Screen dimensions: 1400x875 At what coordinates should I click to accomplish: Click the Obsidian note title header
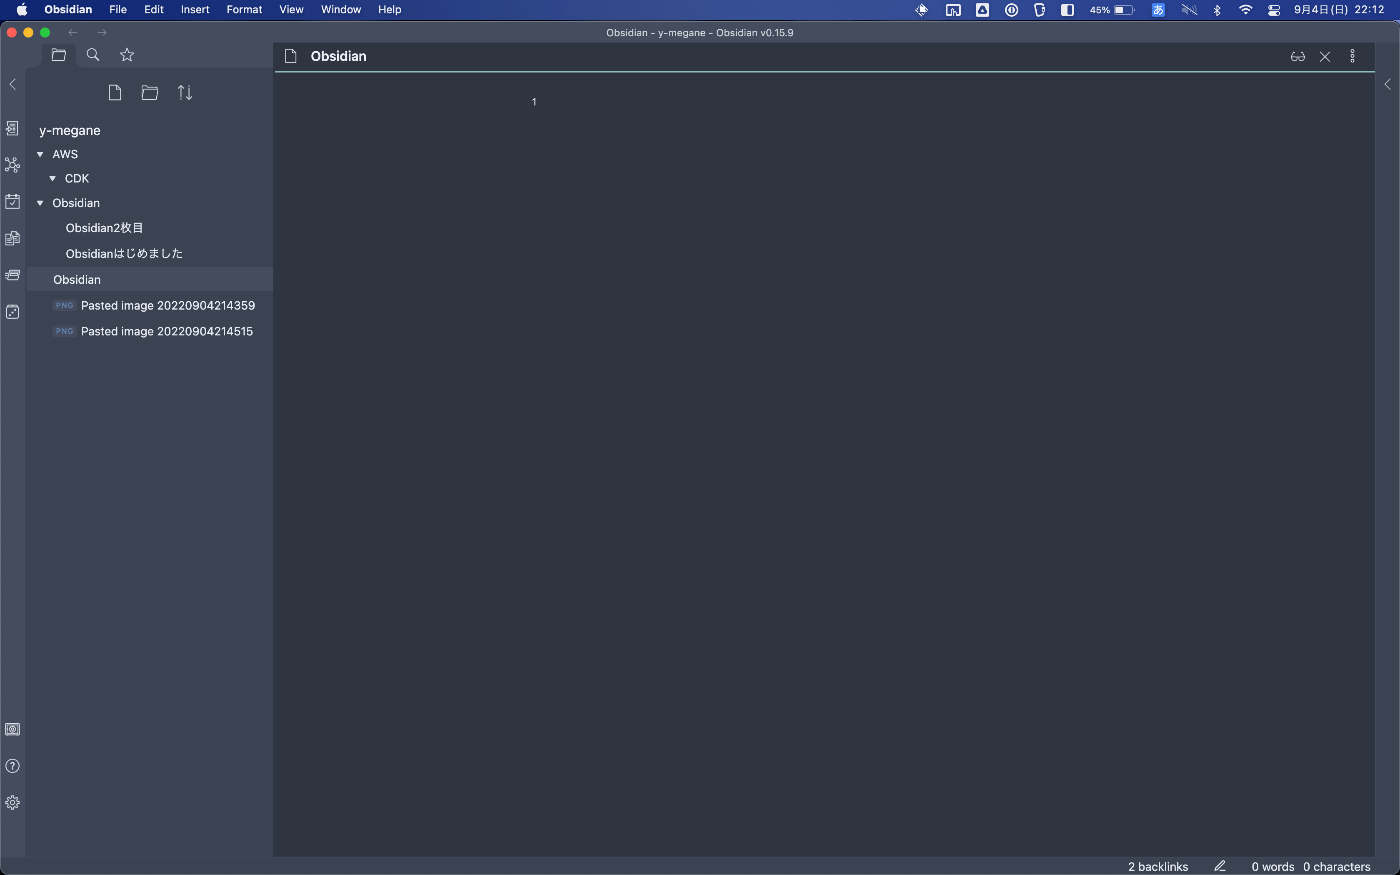pyautogui.click(x=339, y=56)
